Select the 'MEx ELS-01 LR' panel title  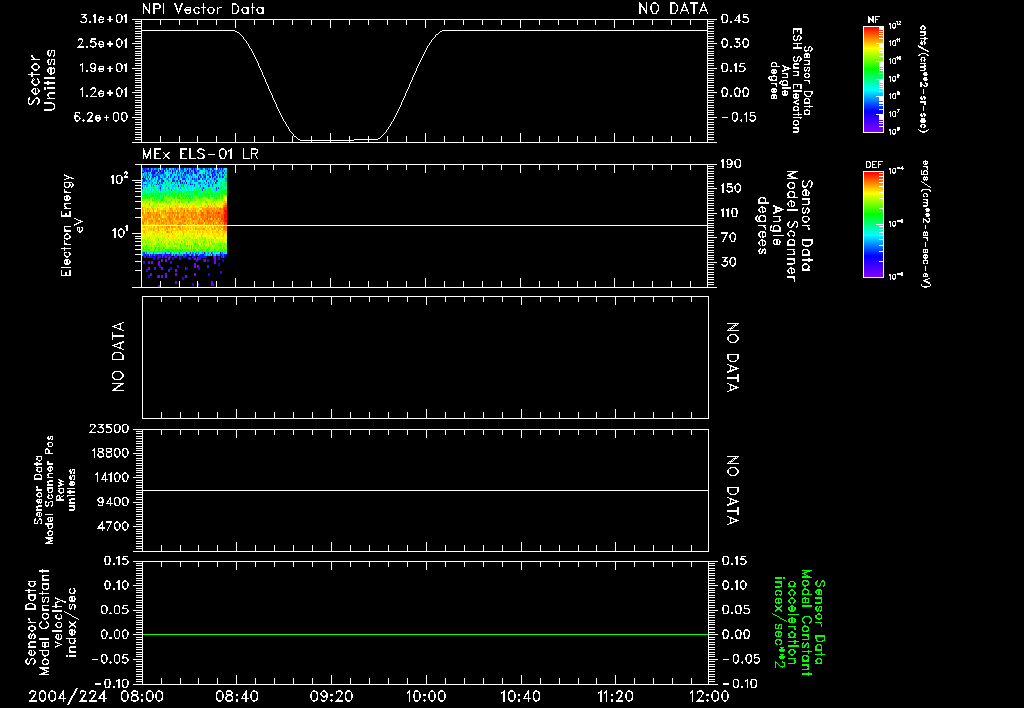click(200, 154)
